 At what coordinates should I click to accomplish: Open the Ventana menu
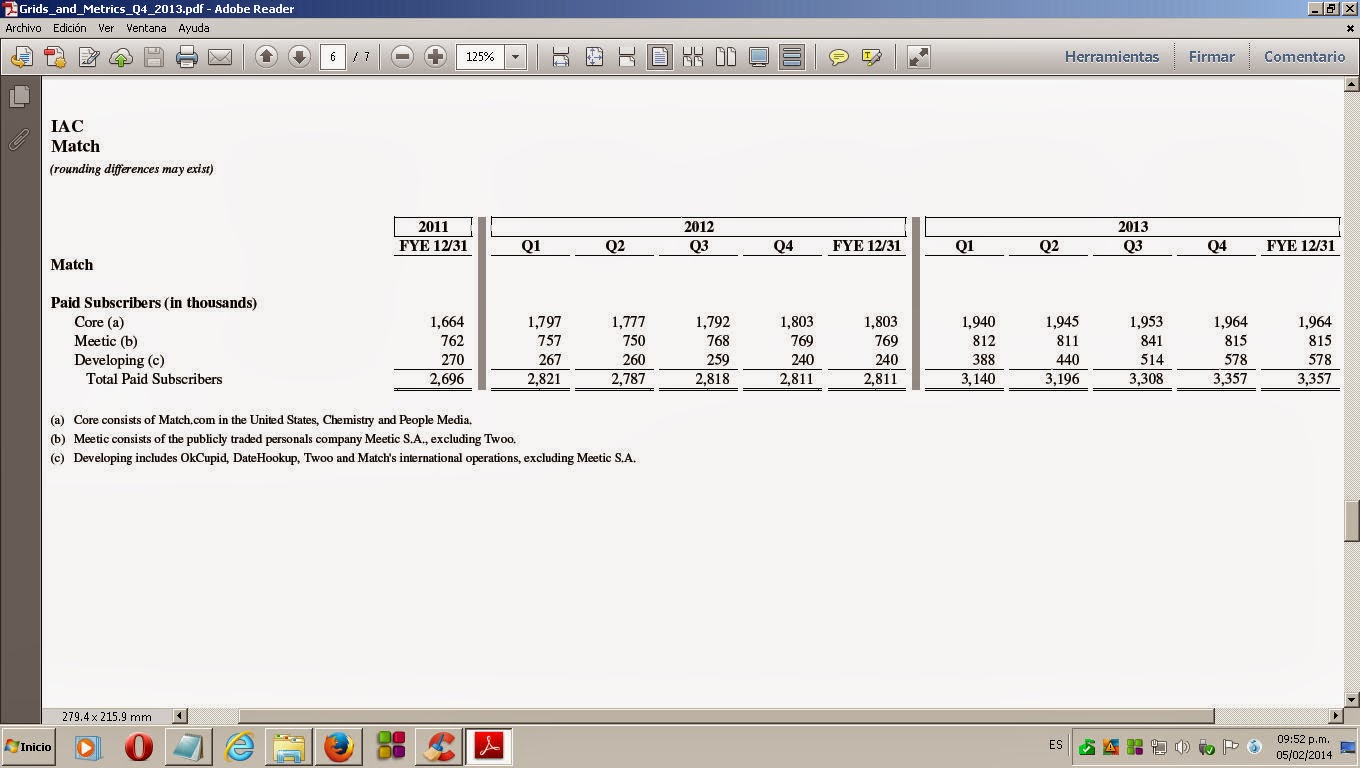(146, 28)
